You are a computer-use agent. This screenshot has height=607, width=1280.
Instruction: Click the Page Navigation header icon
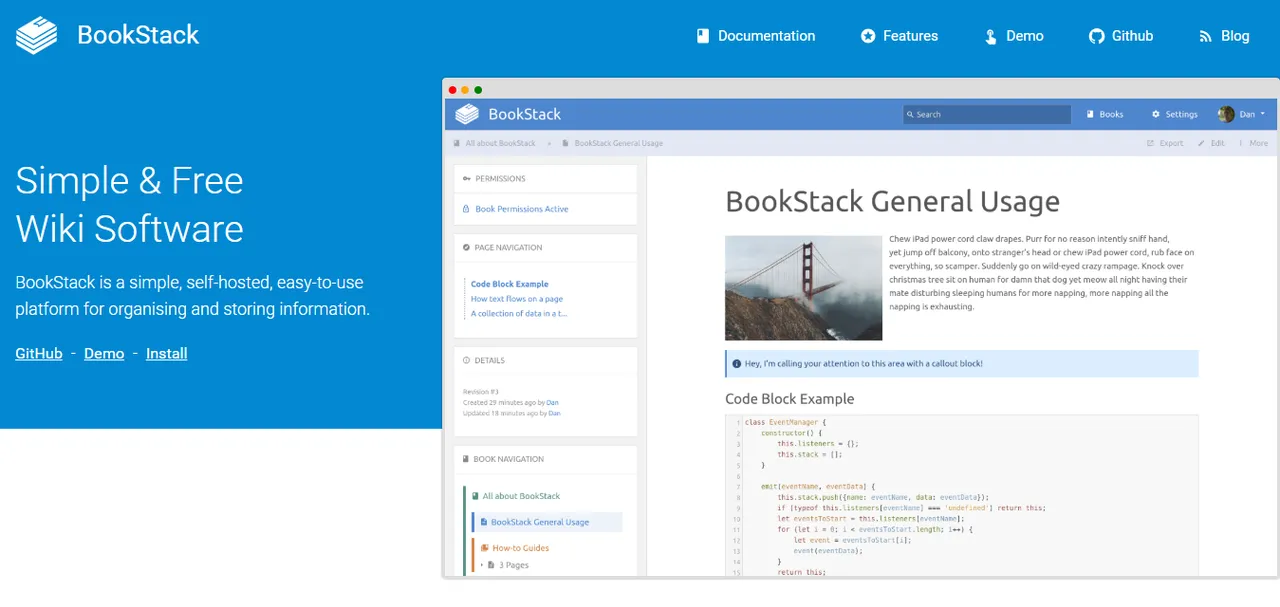[467, 247]
